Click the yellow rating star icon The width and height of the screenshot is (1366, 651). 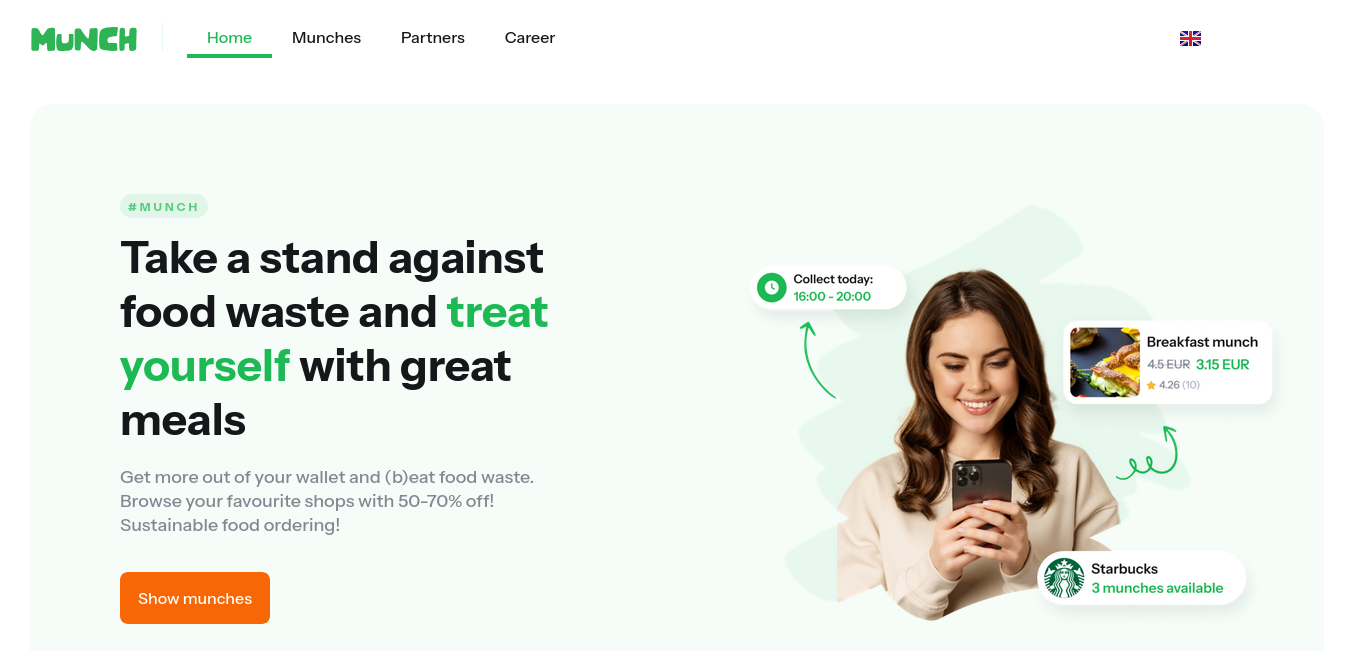1151,385
